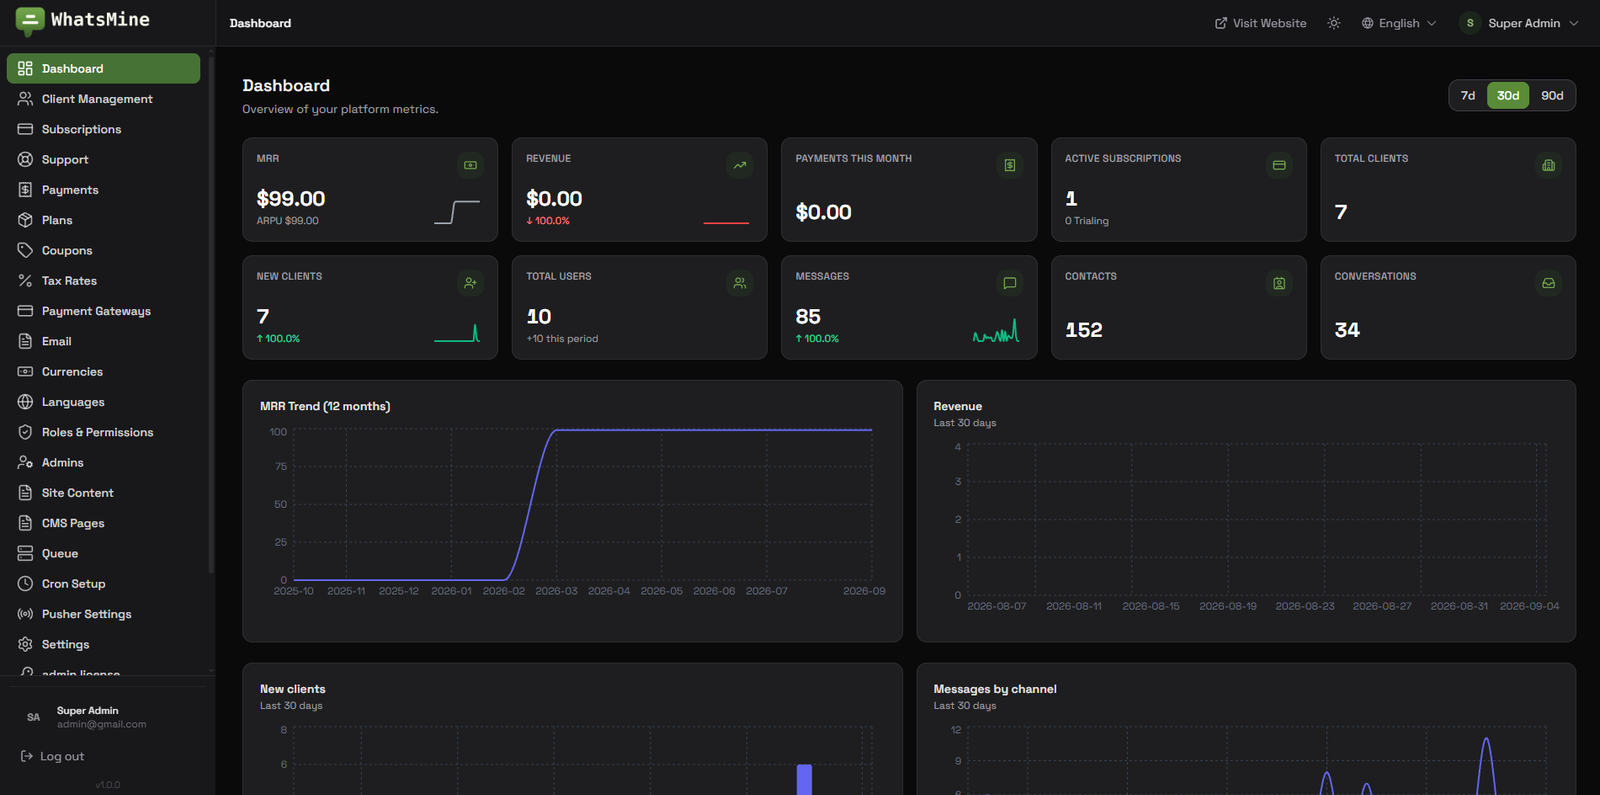Click the admin@gmail.com email text
Image resolution: width=1600 pixels, height=795 pixels.
101,724
